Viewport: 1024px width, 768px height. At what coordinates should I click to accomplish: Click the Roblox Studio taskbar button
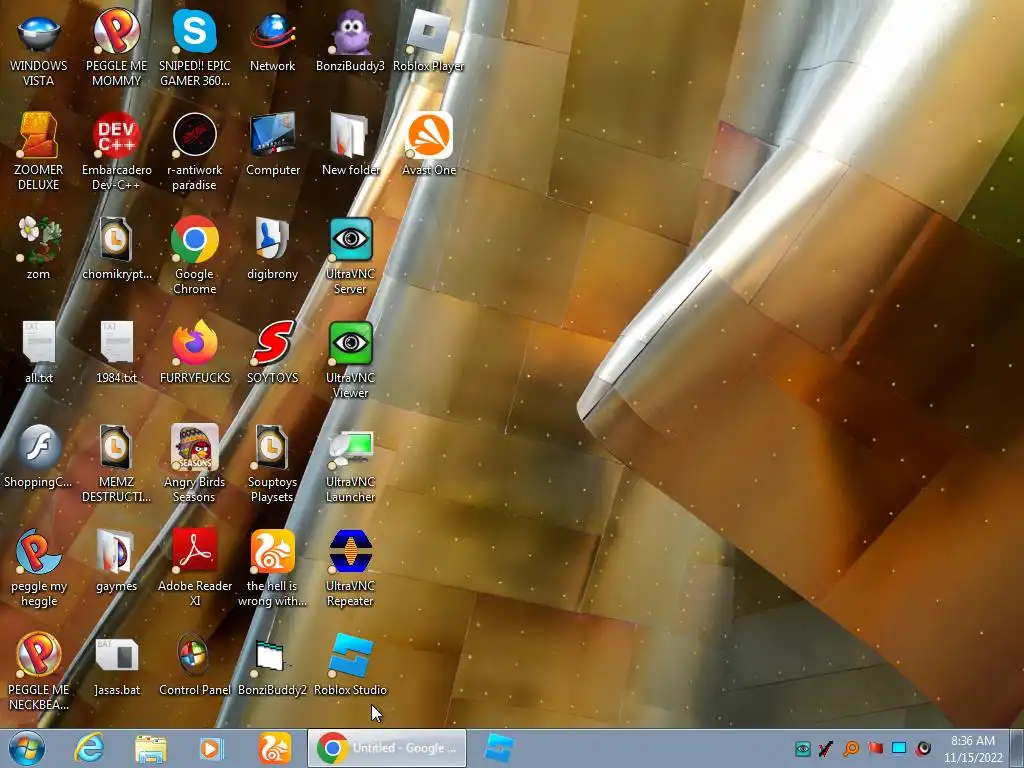point(499,748)
